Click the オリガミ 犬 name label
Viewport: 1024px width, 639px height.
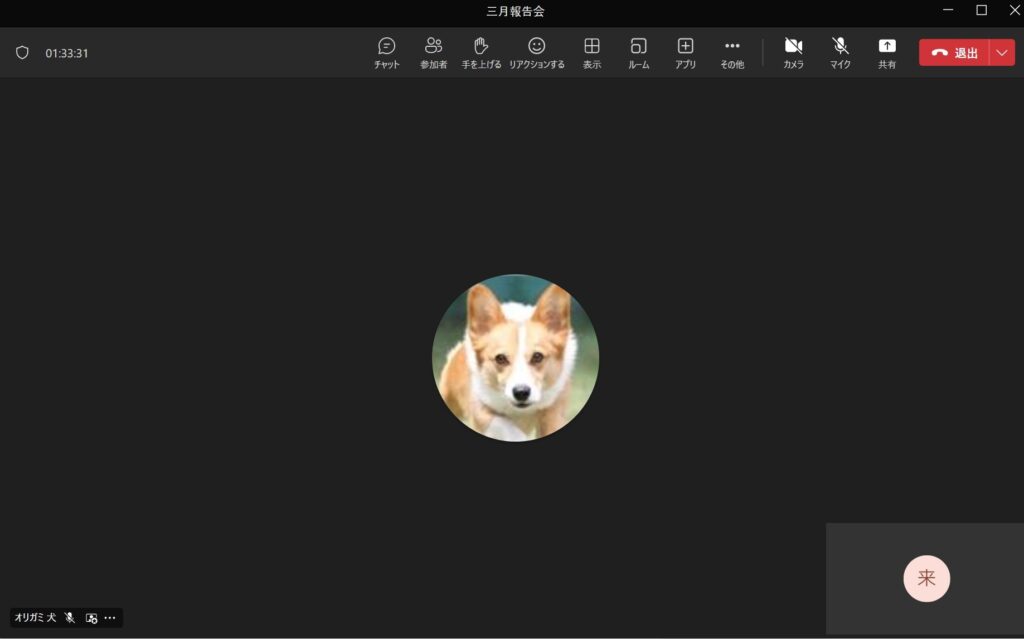(35, 618)
